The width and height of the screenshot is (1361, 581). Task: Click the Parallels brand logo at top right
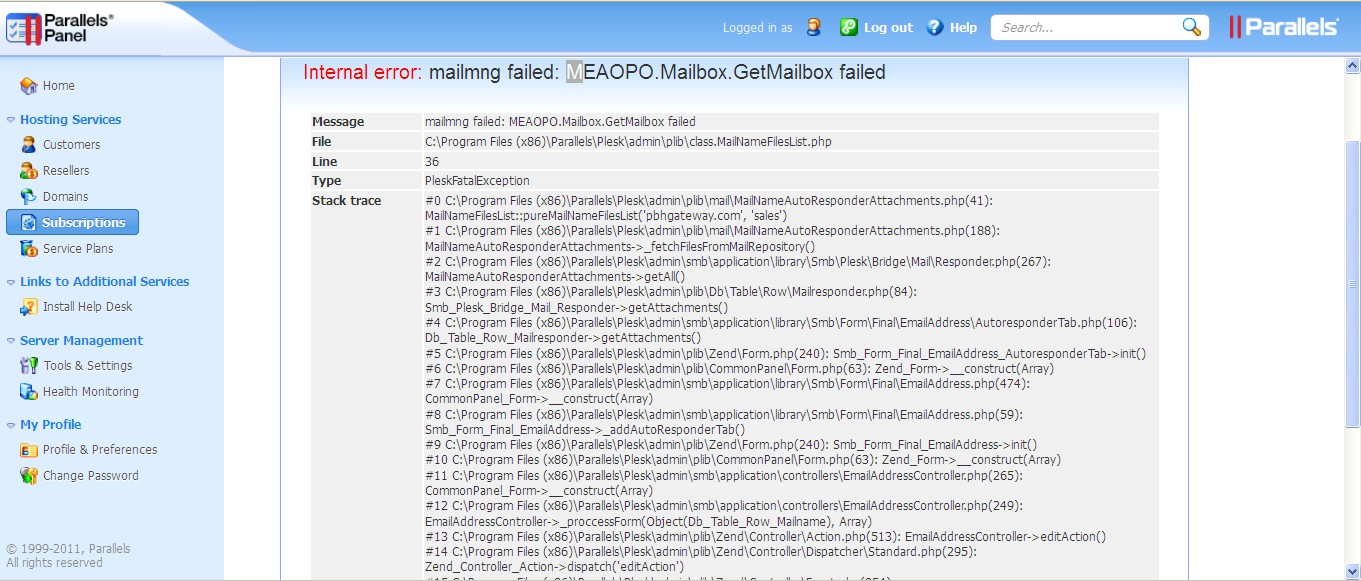[1283, 27]
